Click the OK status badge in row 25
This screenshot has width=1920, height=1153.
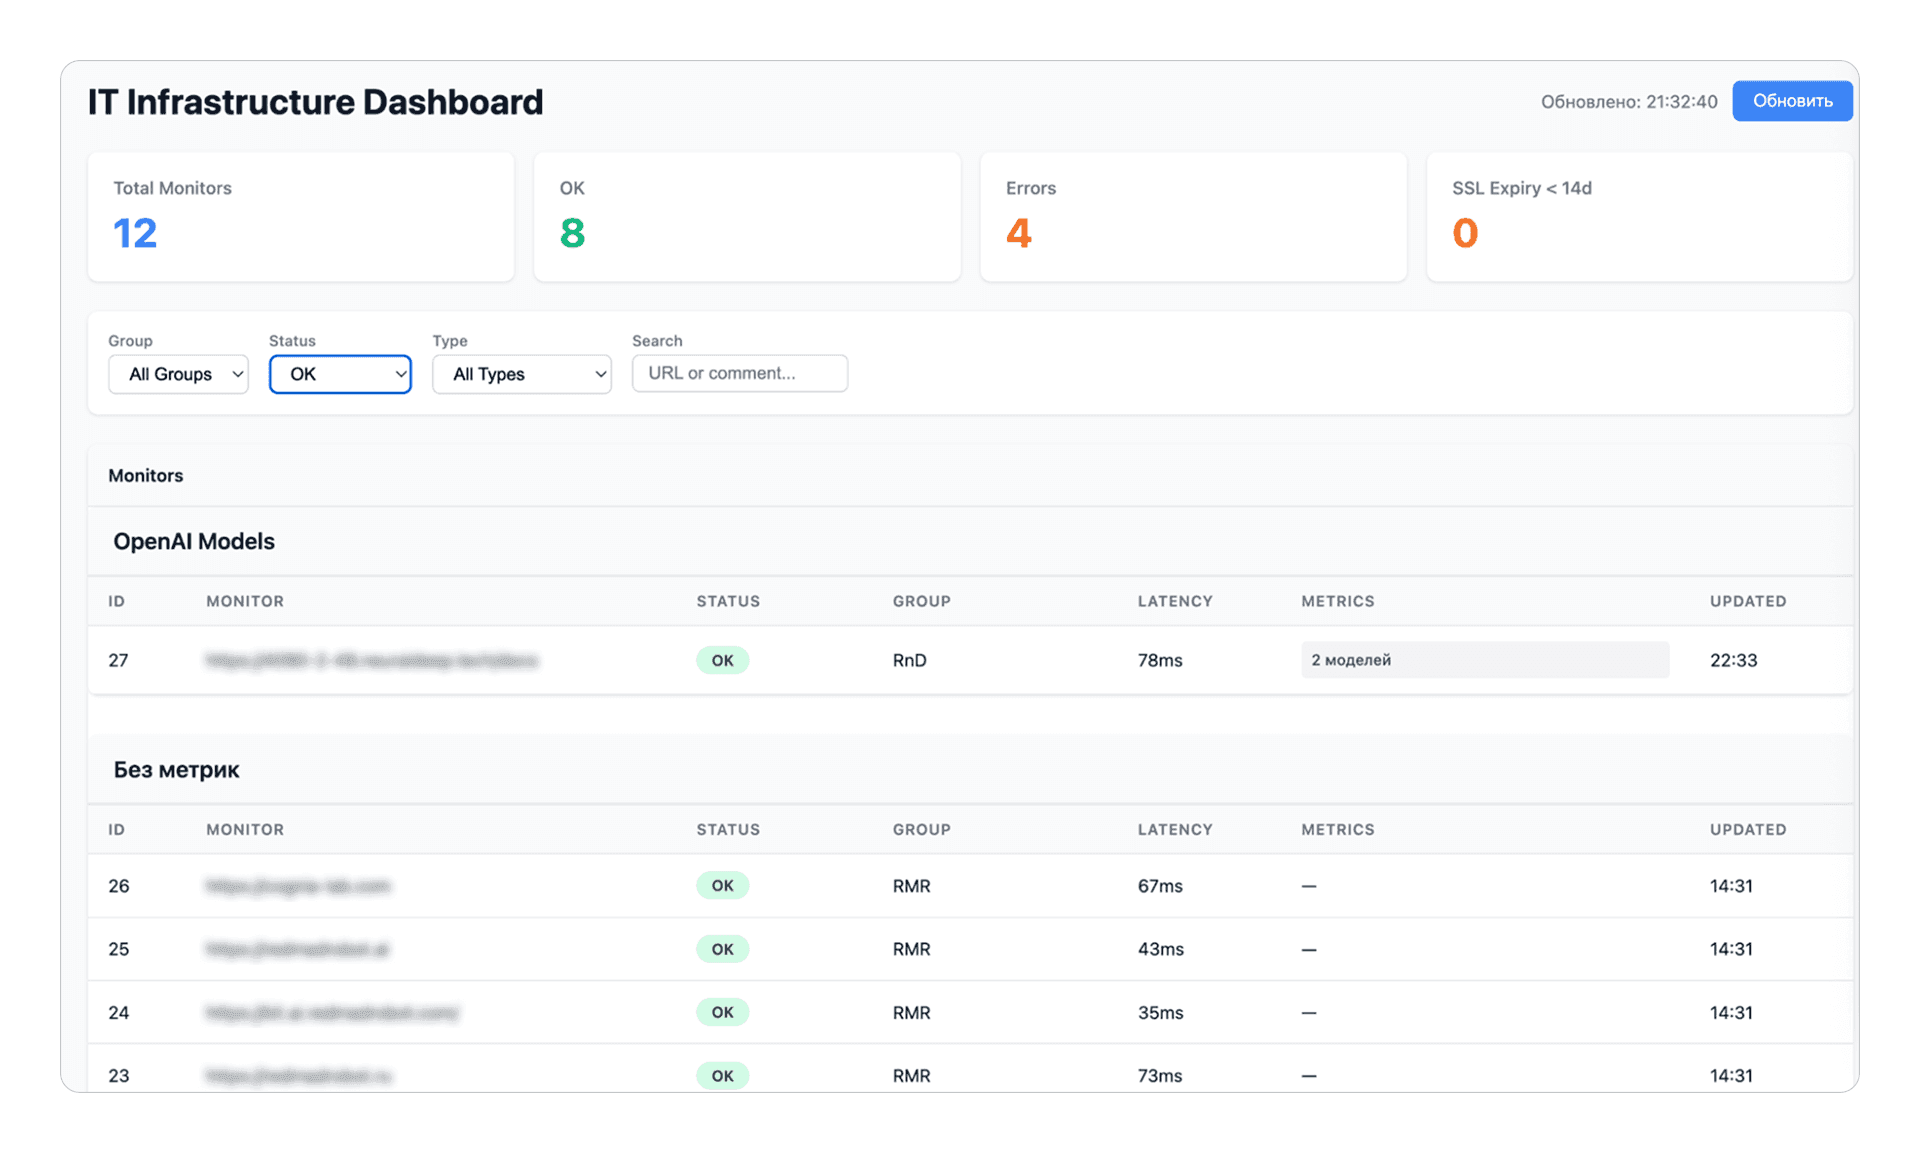click(x=722, y=949)
